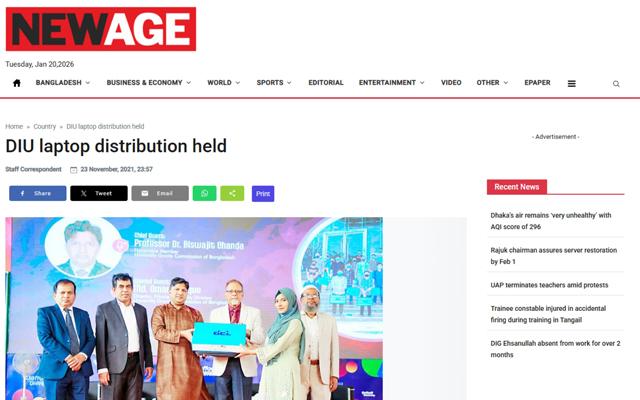
Task: Open the hamburger menu icon
Action: [571, 84]
